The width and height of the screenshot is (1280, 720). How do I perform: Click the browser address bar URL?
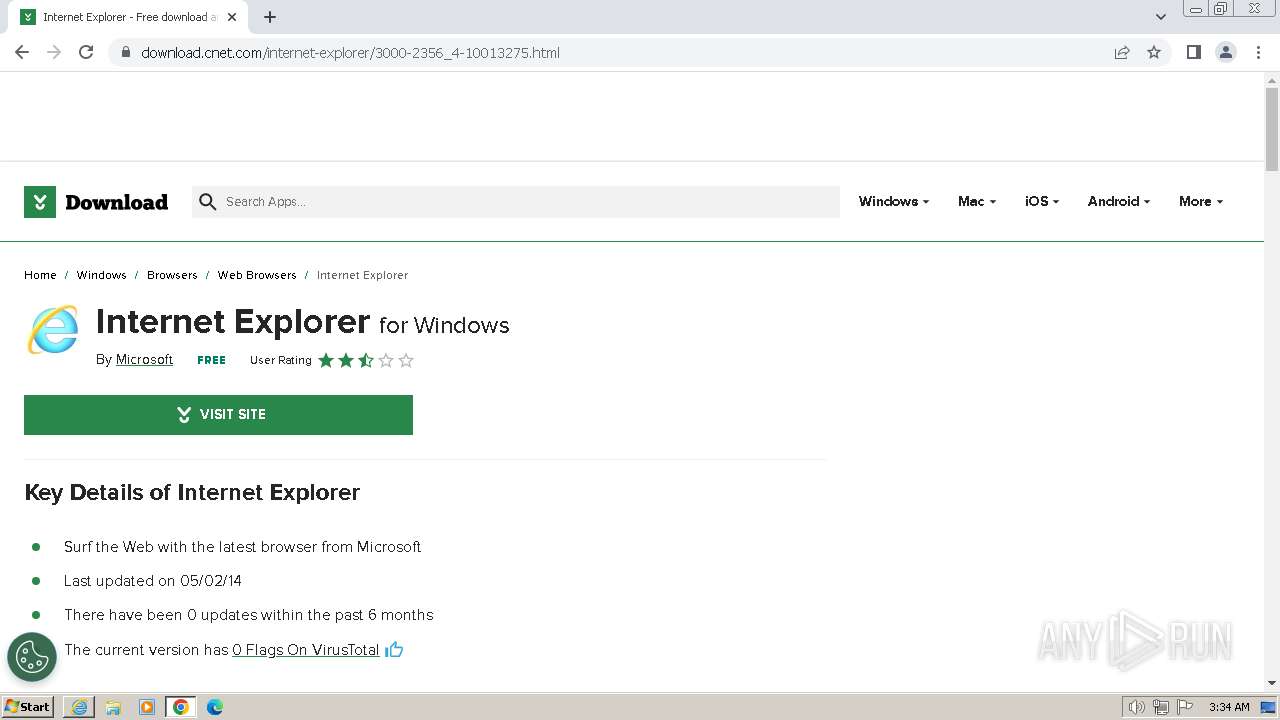click(350, 53)
